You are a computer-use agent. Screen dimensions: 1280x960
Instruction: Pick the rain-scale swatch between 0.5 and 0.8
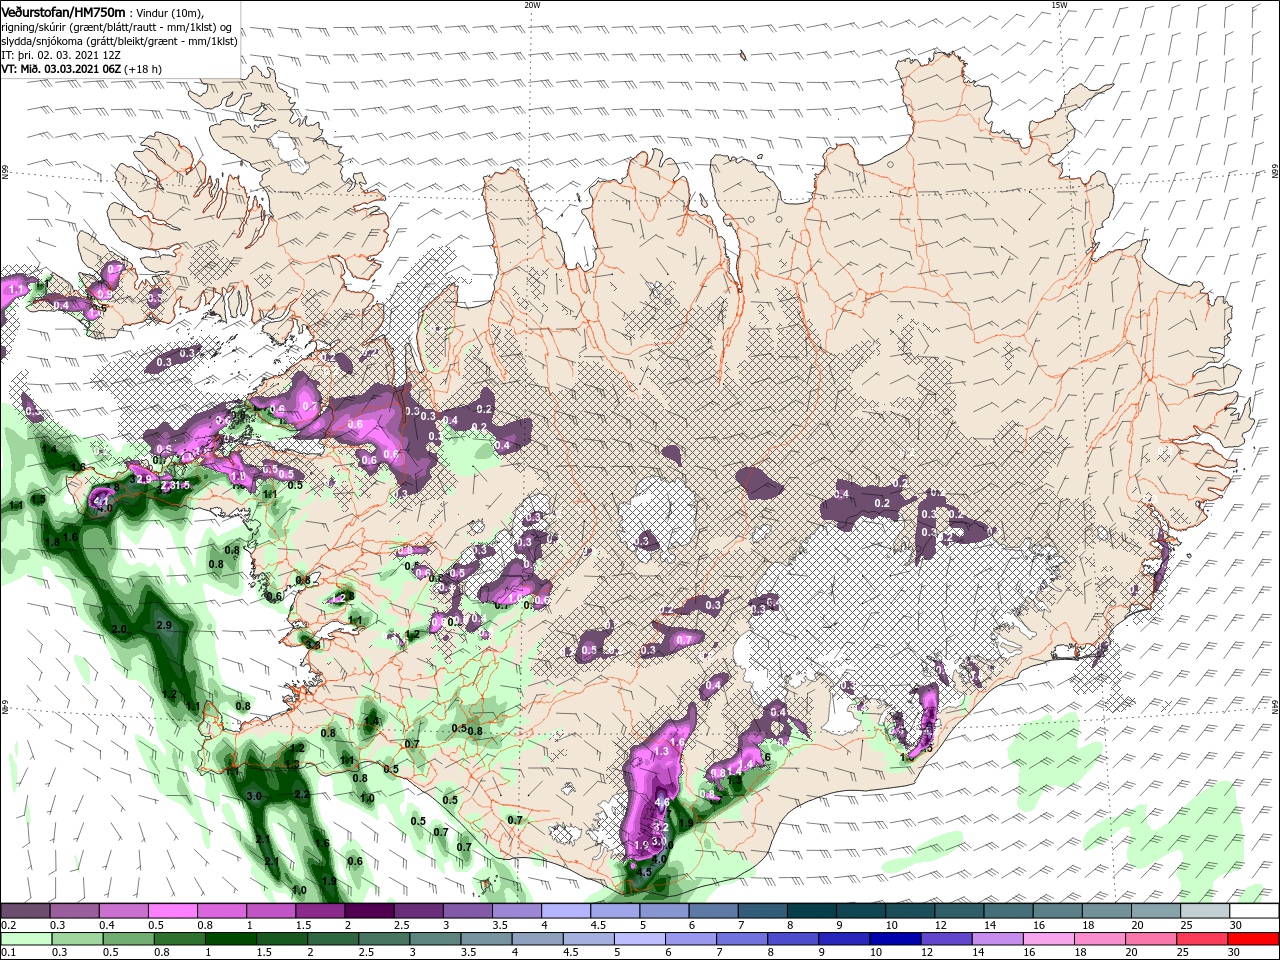[x=127, y=938]
